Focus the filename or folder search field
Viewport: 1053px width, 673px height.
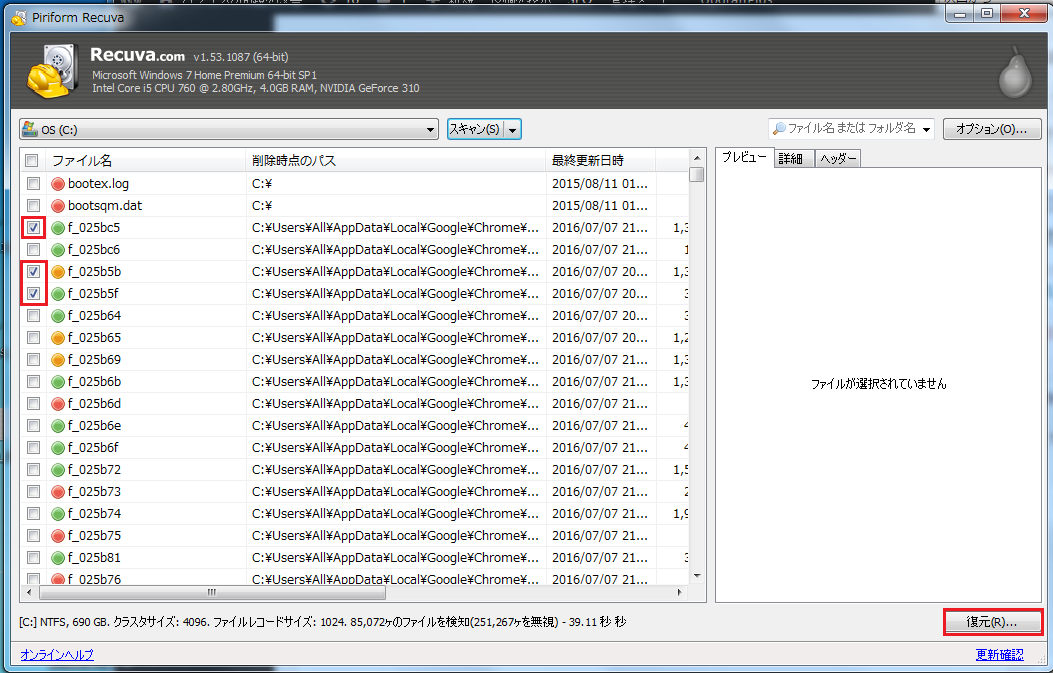[851, 128]
